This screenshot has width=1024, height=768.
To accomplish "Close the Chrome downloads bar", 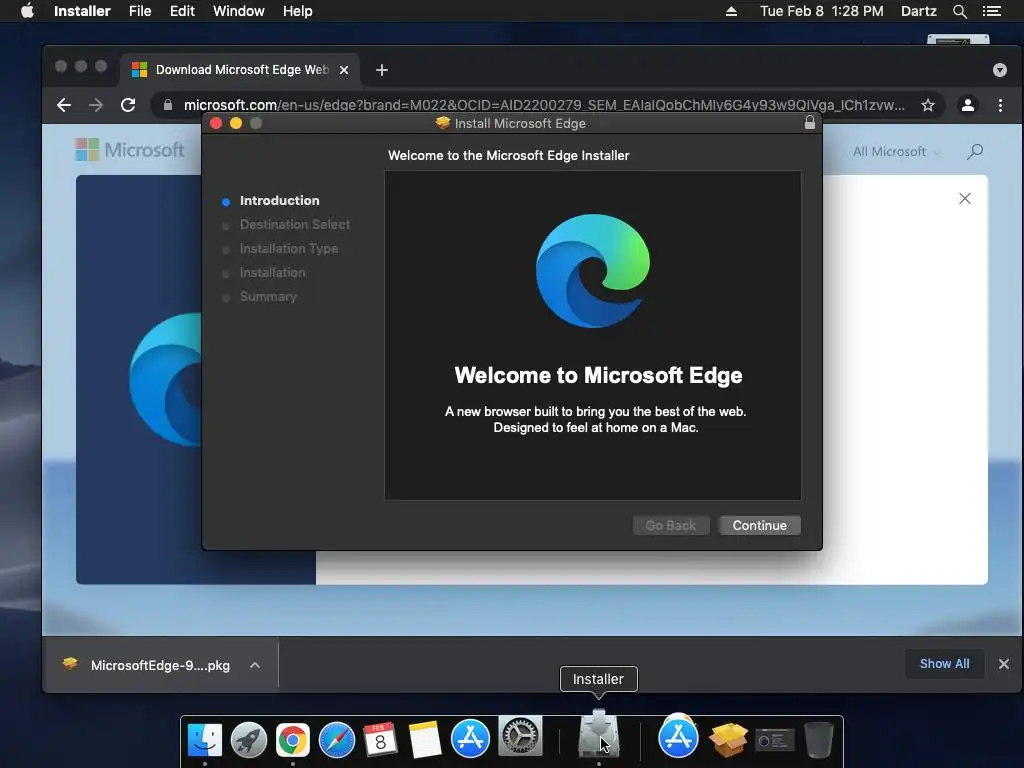I will tap(1004, 664).
